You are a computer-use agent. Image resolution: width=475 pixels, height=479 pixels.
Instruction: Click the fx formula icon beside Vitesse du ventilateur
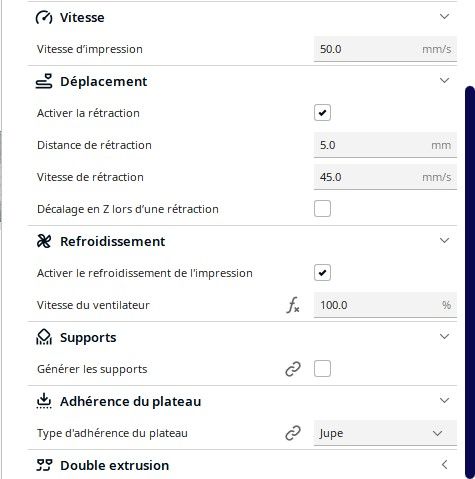tap(293, 305)
